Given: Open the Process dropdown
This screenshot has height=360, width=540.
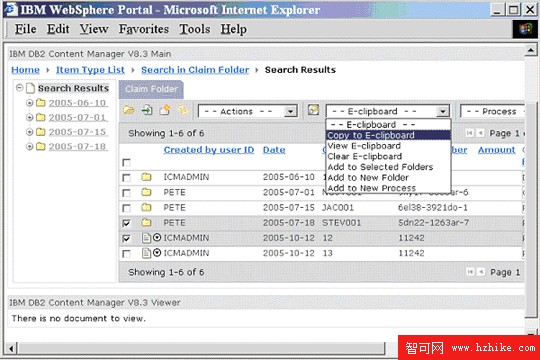Looking at the screenshot, I should pos(492,111).
